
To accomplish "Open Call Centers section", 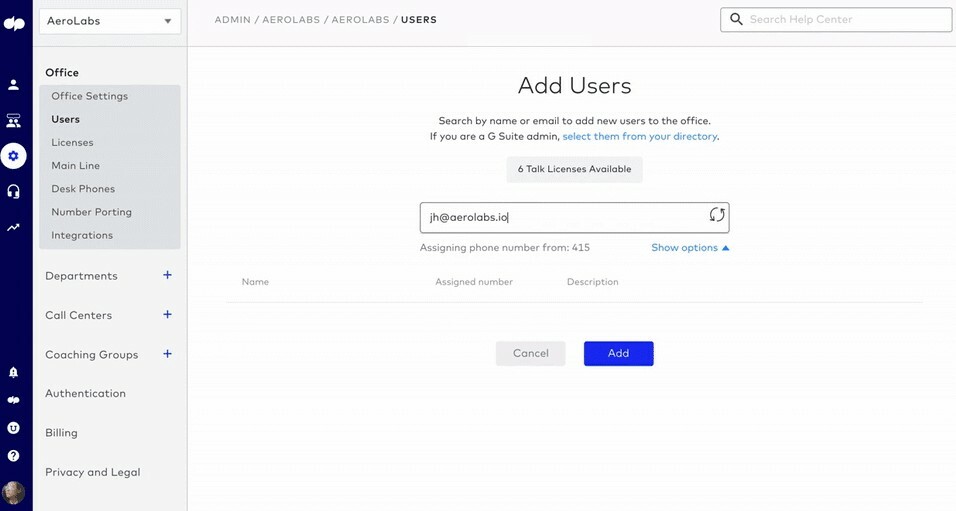I will [79, 315].
